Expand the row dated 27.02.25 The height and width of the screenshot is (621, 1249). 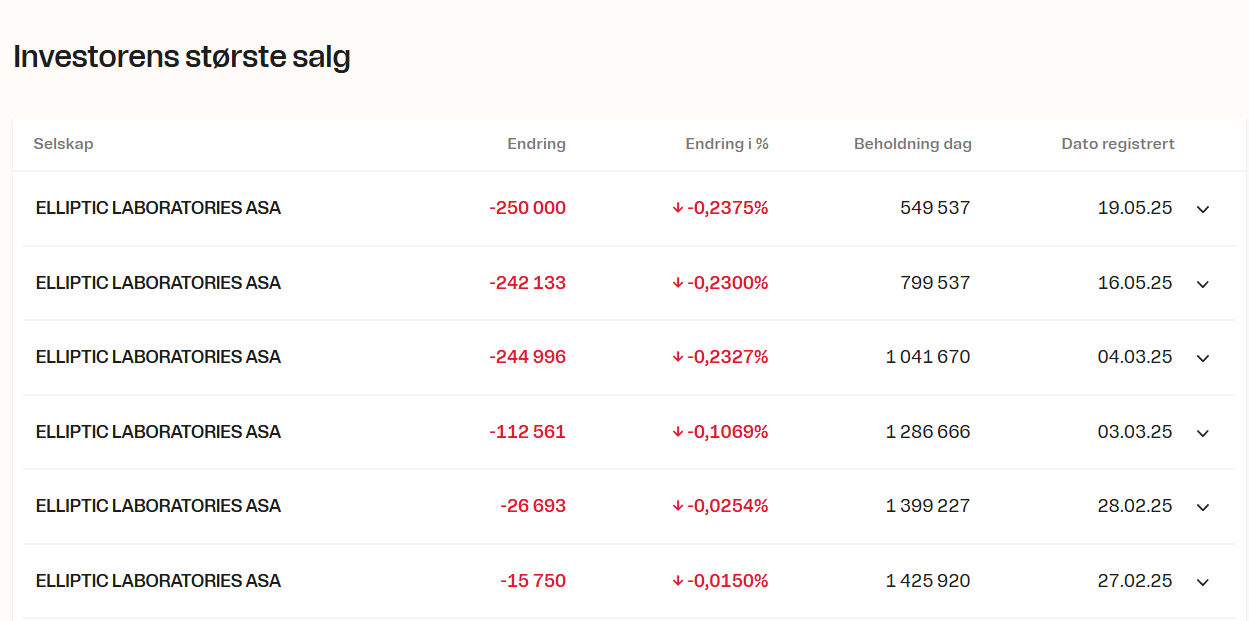(1203, 582)
